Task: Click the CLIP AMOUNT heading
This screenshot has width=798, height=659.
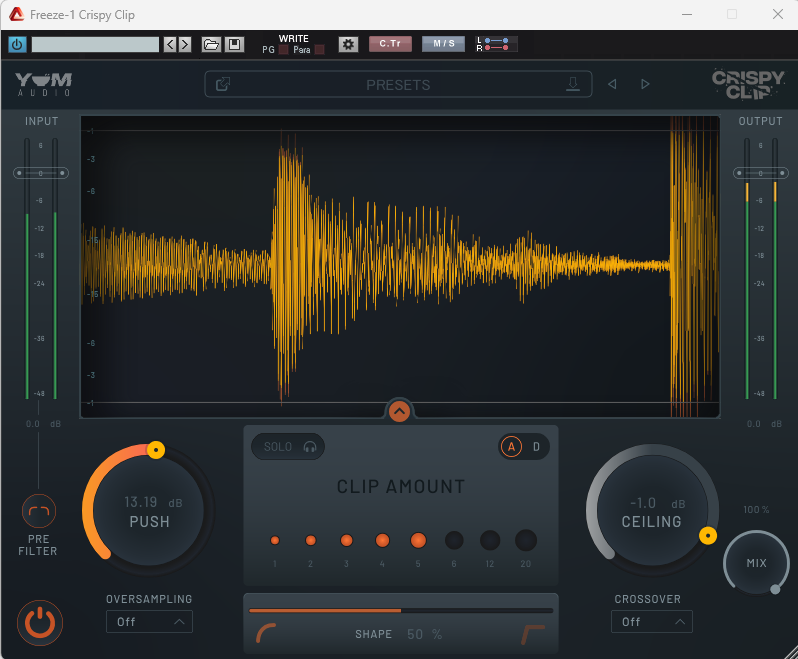Action: [x=401, y=487]
